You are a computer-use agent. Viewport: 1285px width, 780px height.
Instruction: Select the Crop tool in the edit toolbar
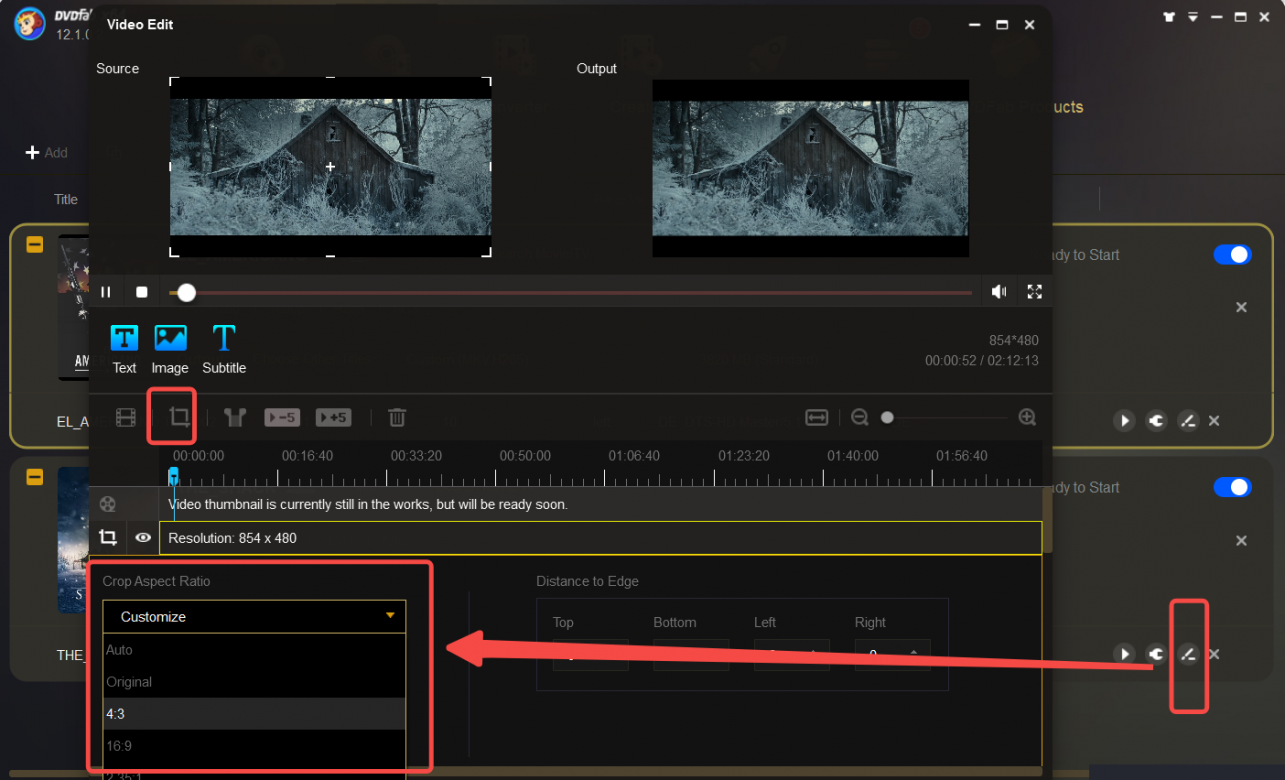coord(179,417)
